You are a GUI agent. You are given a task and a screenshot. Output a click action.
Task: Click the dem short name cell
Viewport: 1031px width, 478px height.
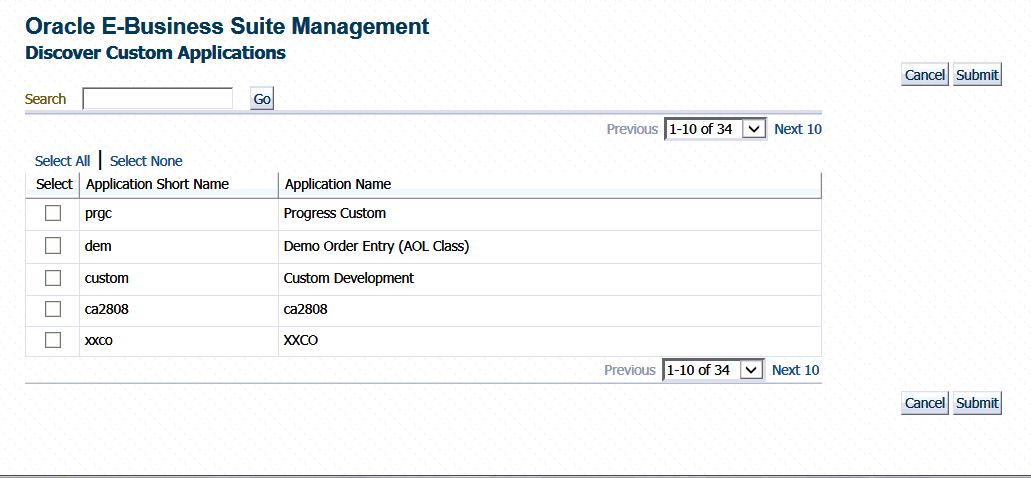coord(179,247)
